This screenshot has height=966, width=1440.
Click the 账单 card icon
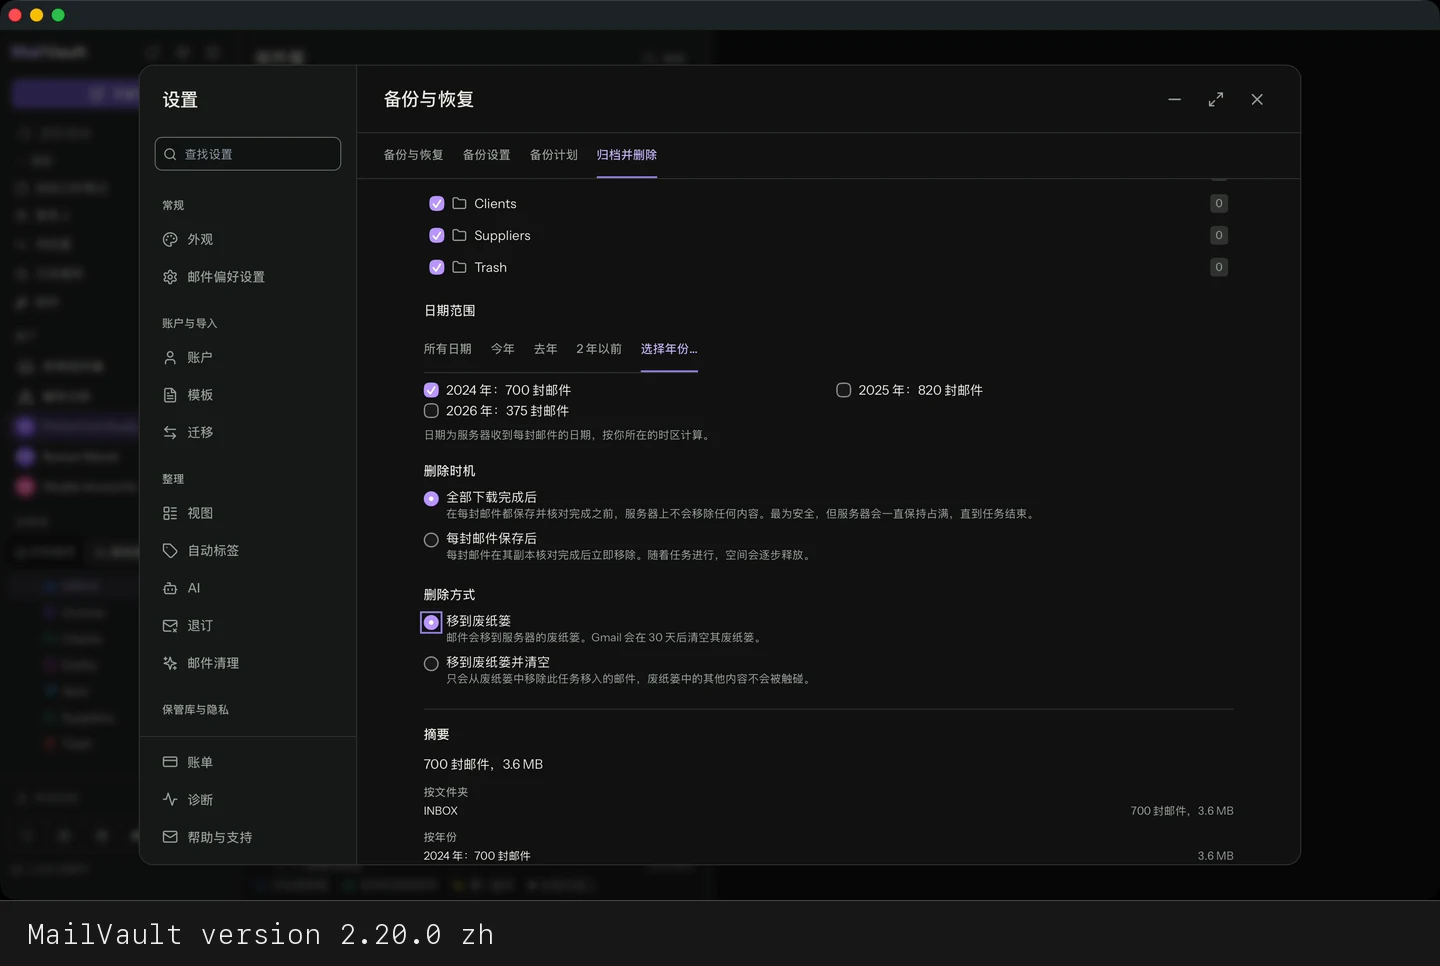(x=170, y=762)
